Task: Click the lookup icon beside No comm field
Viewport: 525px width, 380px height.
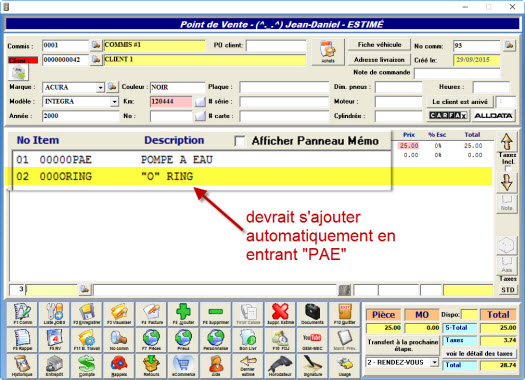Action: [509, 45]
